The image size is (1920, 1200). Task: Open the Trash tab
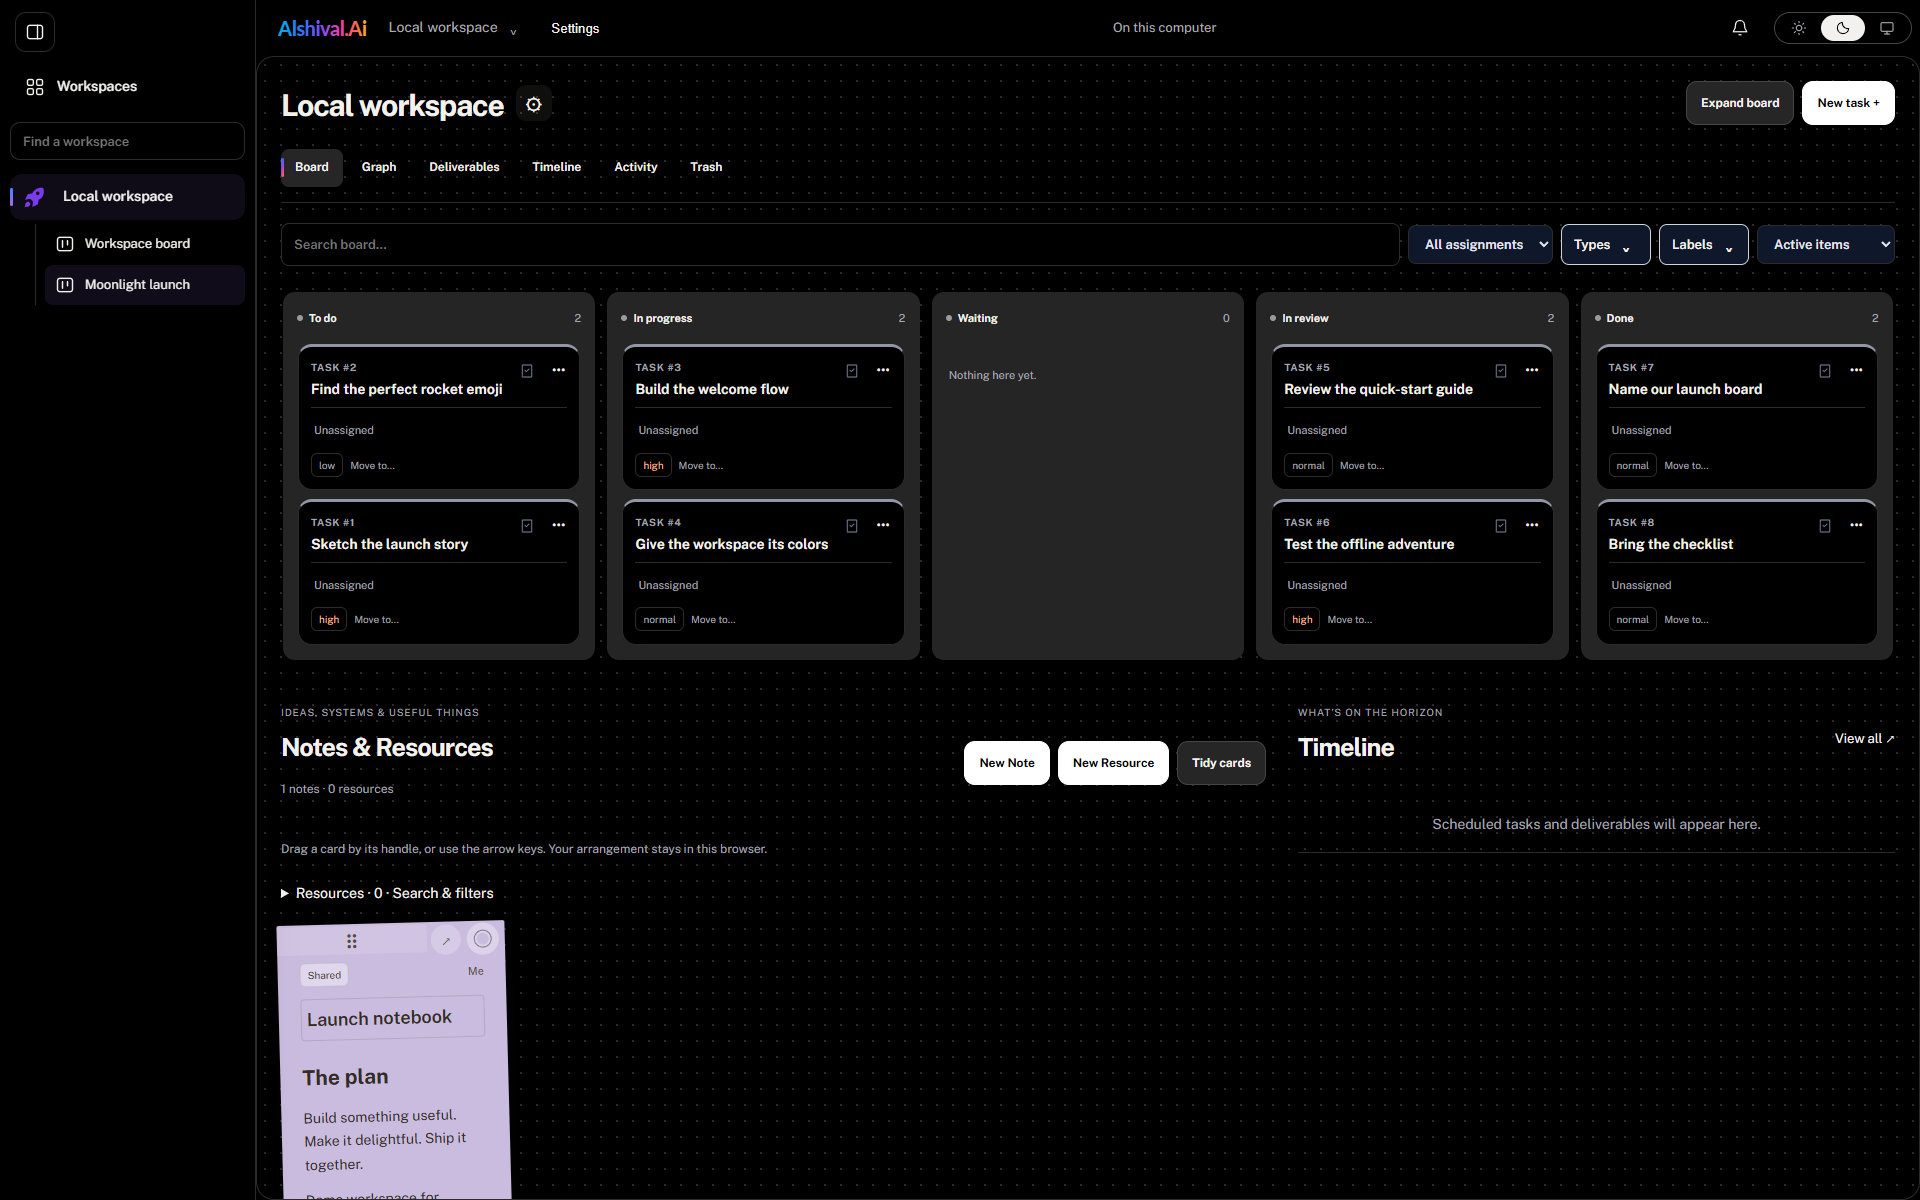706,167
